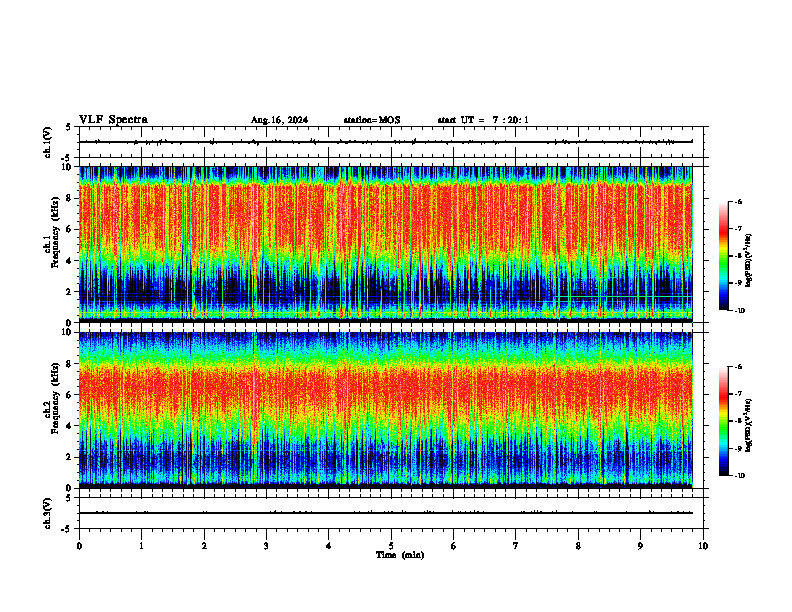Click the time axis tick label "4"
Screen dimensions: 792x612
(328, 546)
